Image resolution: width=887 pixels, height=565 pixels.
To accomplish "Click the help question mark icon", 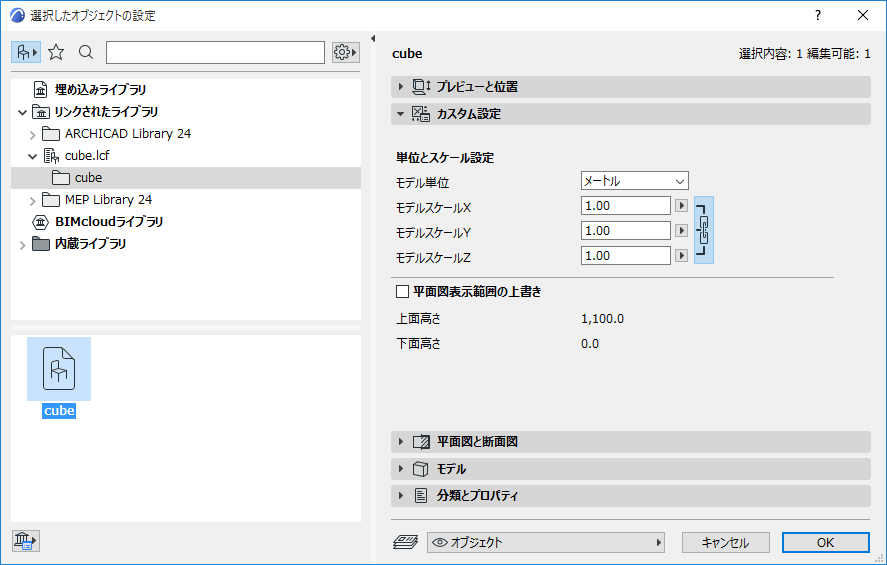I will coord(817,15).
